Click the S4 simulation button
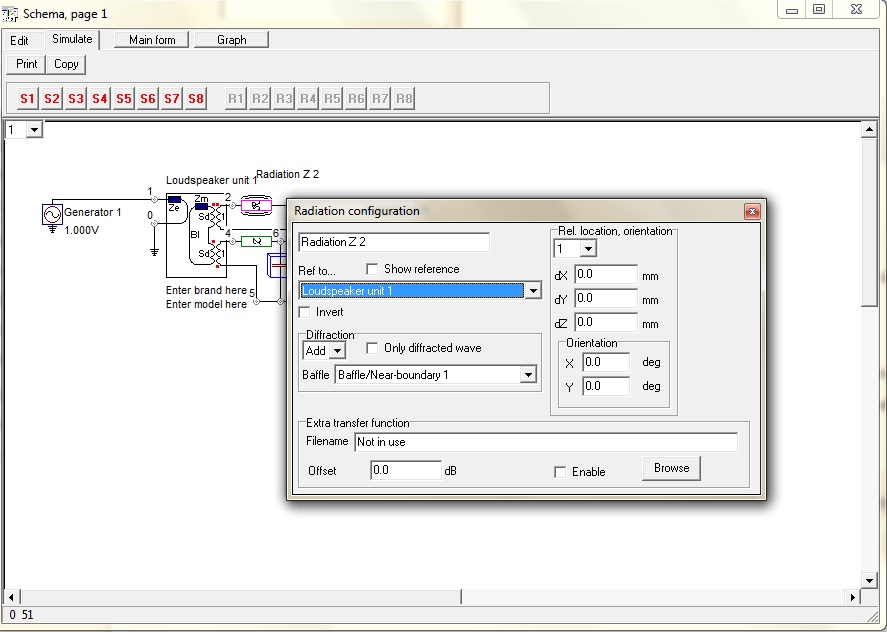887x632 pixels. tap(100, 98)
